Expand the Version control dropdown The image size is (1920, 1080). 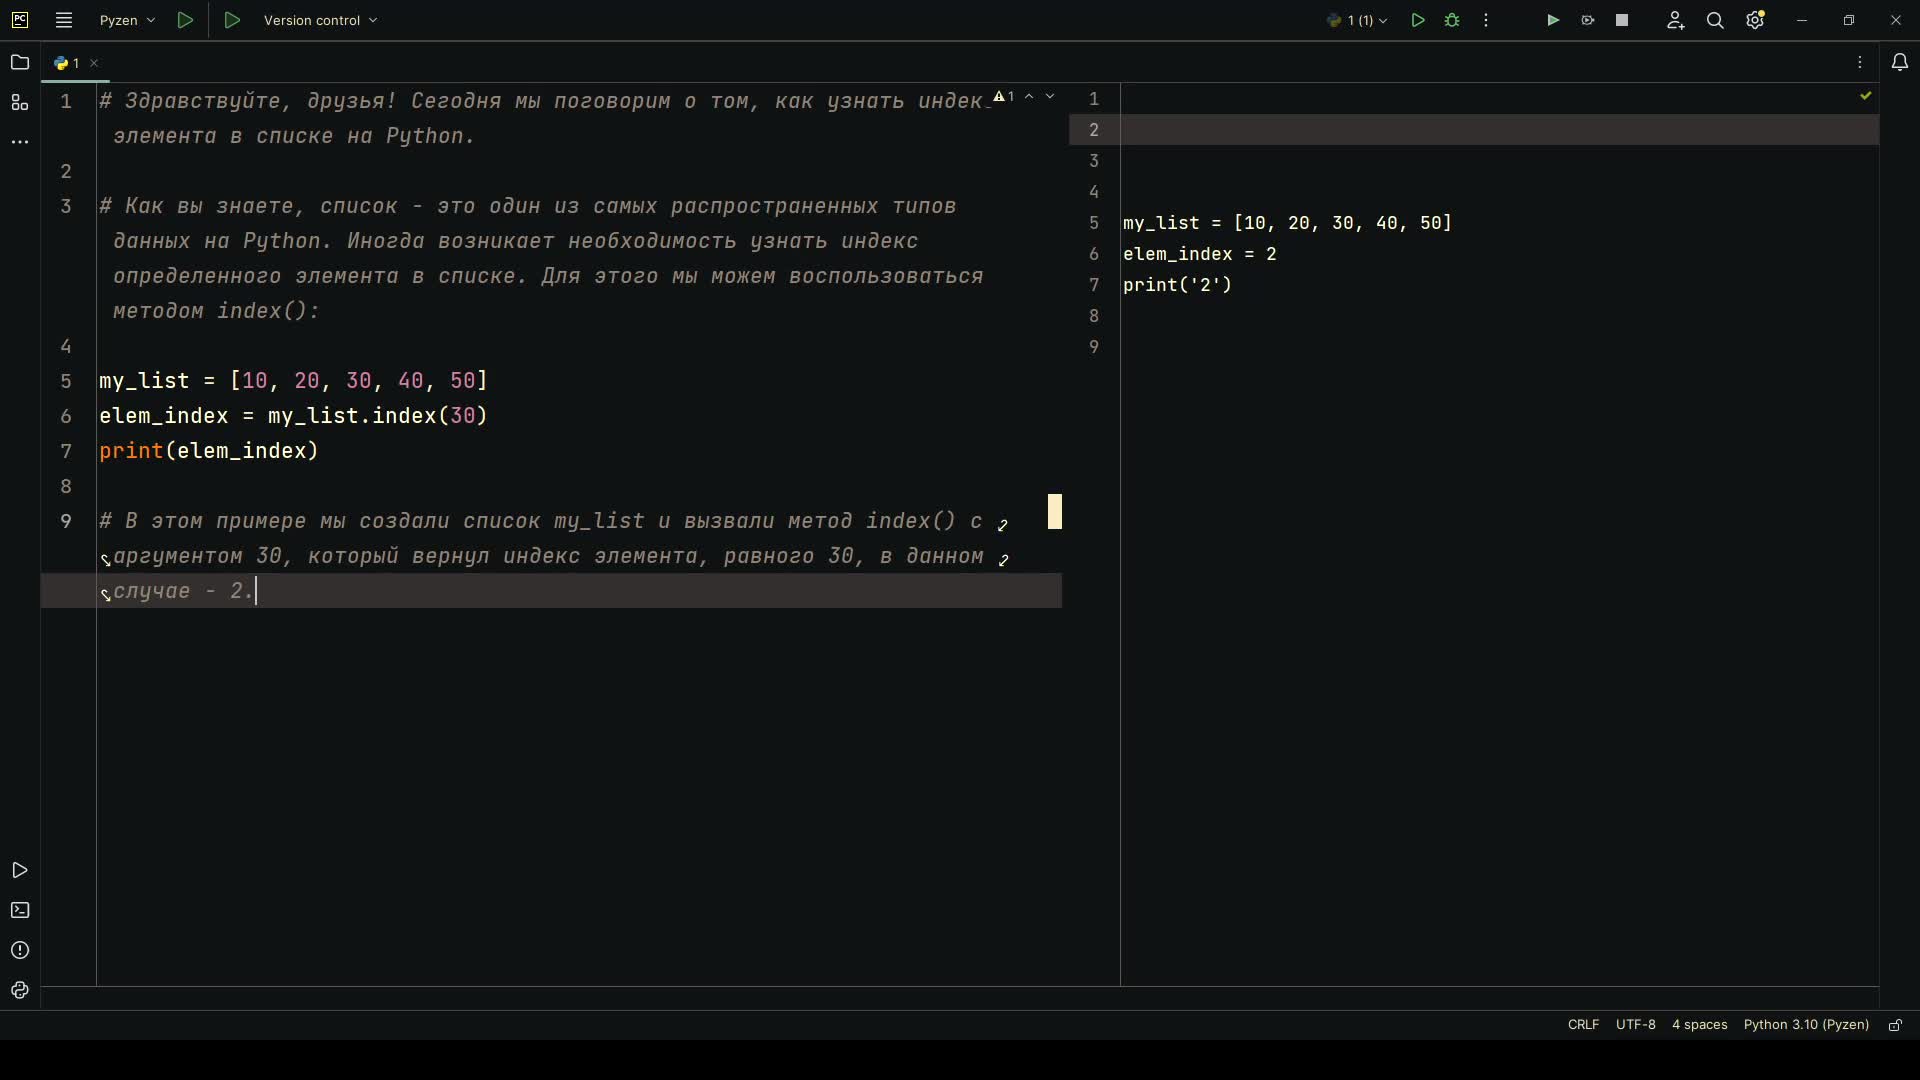(x=320, y=20)
